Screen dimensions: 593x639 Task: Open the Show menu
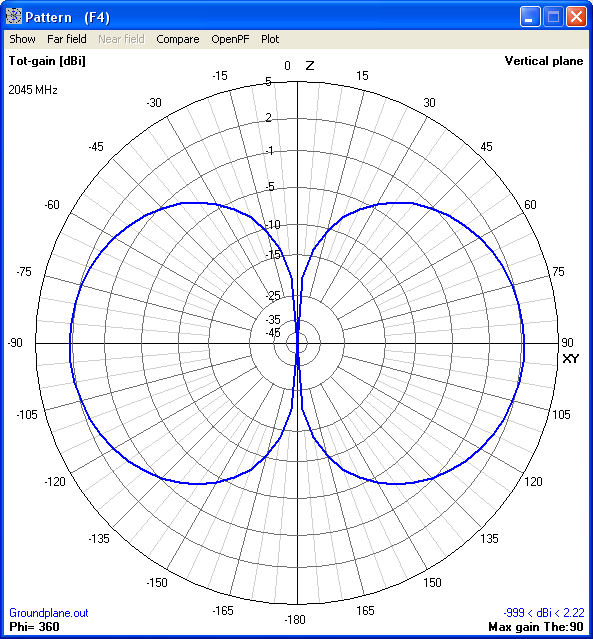[x=22, y=39]
